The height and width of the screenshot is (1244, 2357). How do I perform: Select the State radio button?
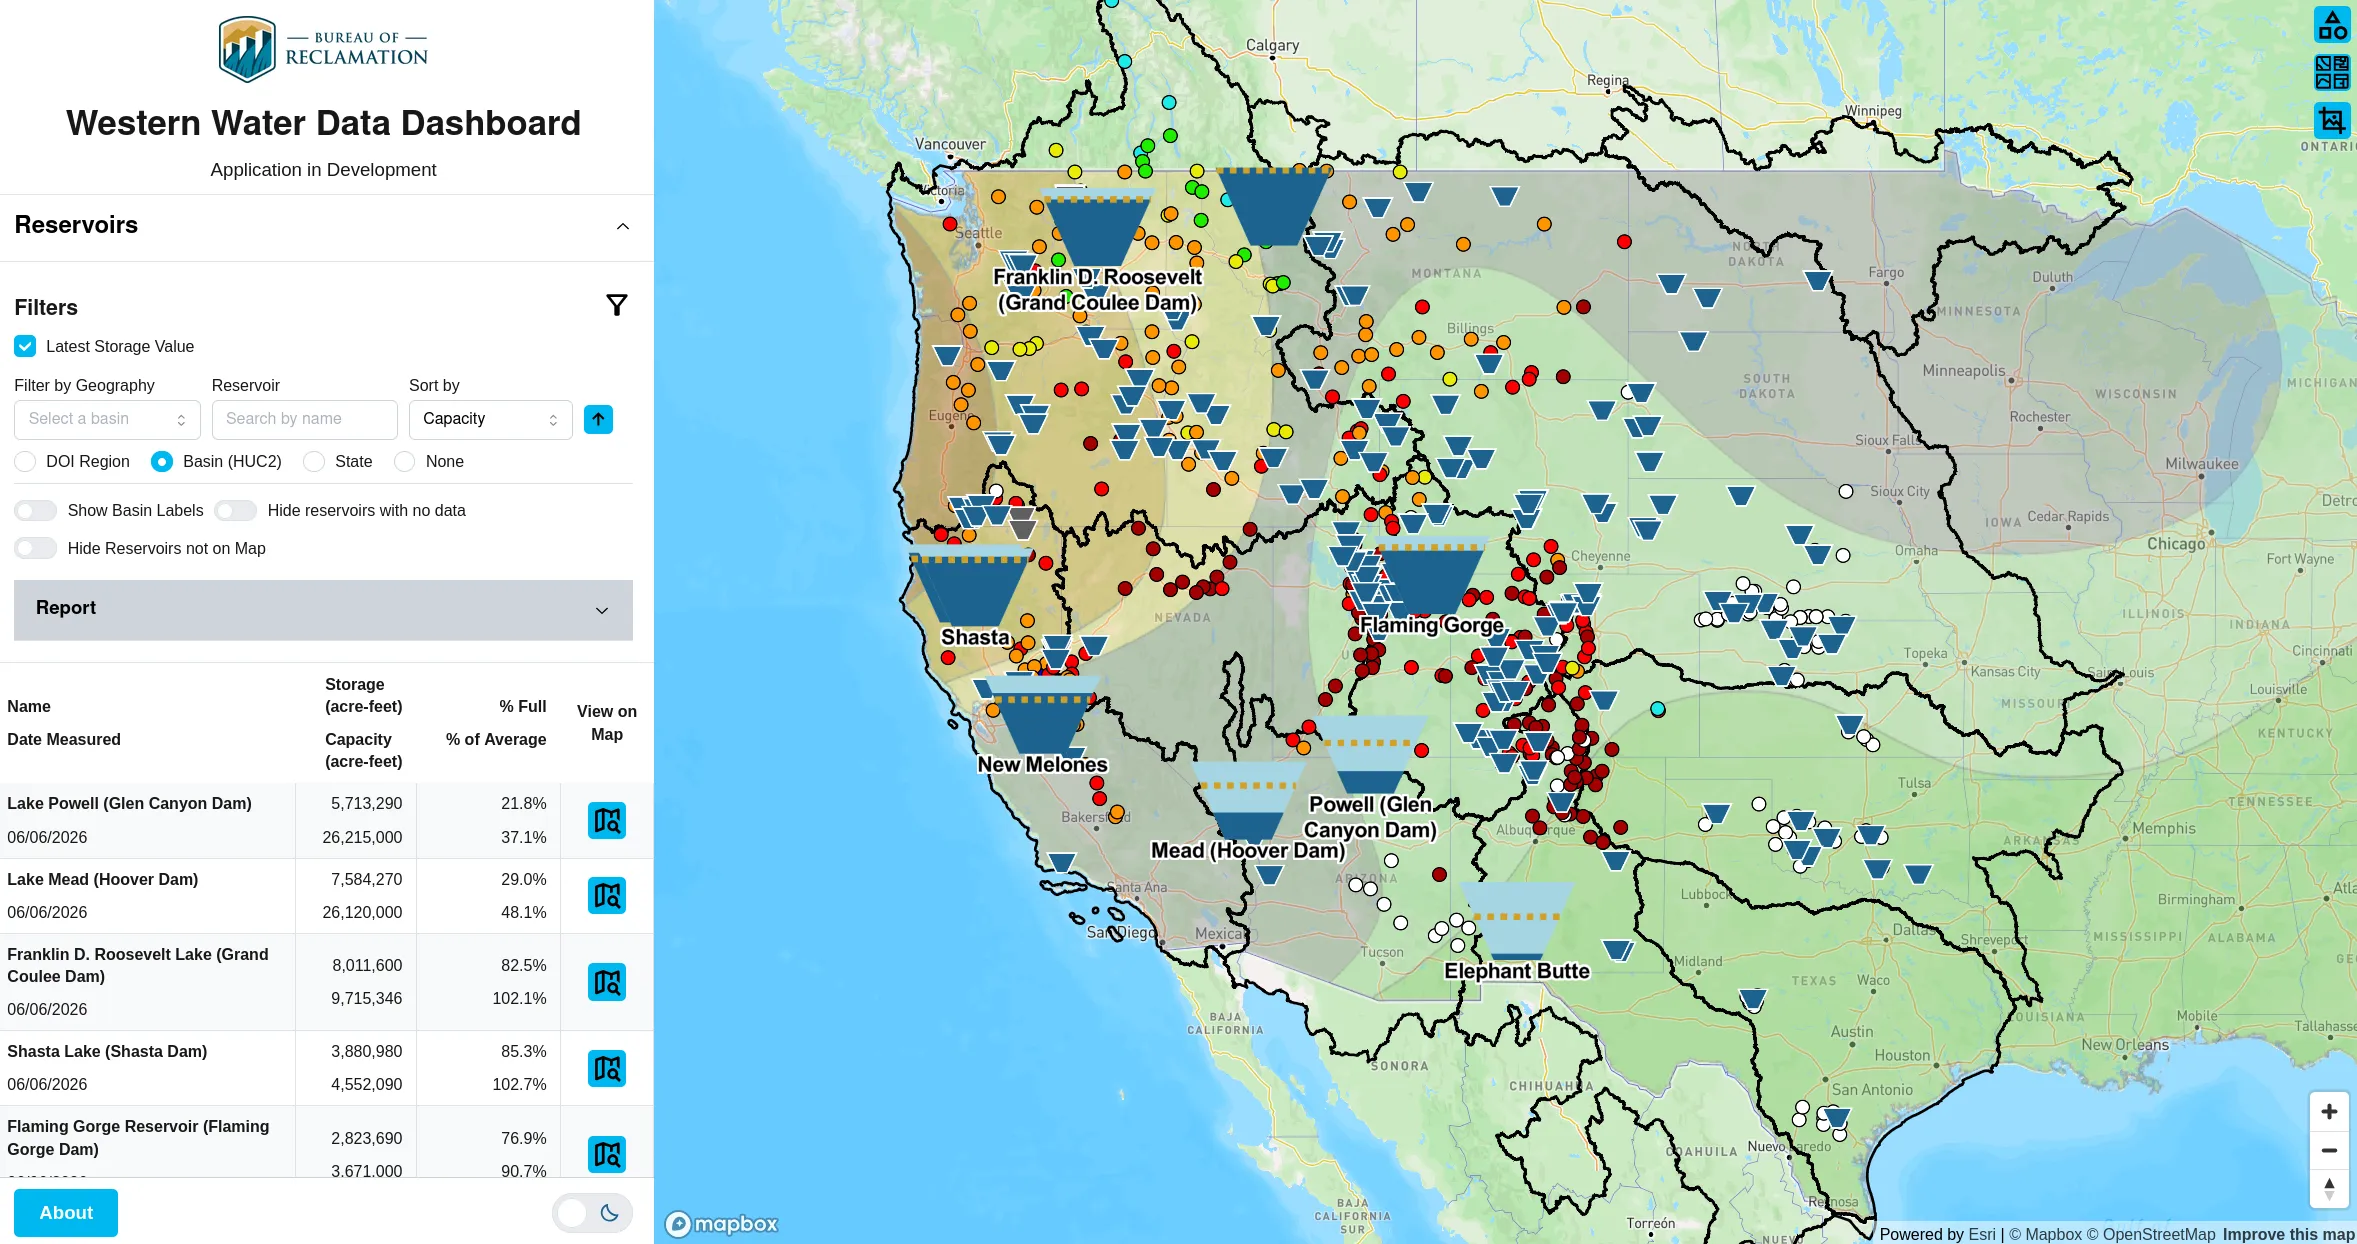tap(314, 462)
